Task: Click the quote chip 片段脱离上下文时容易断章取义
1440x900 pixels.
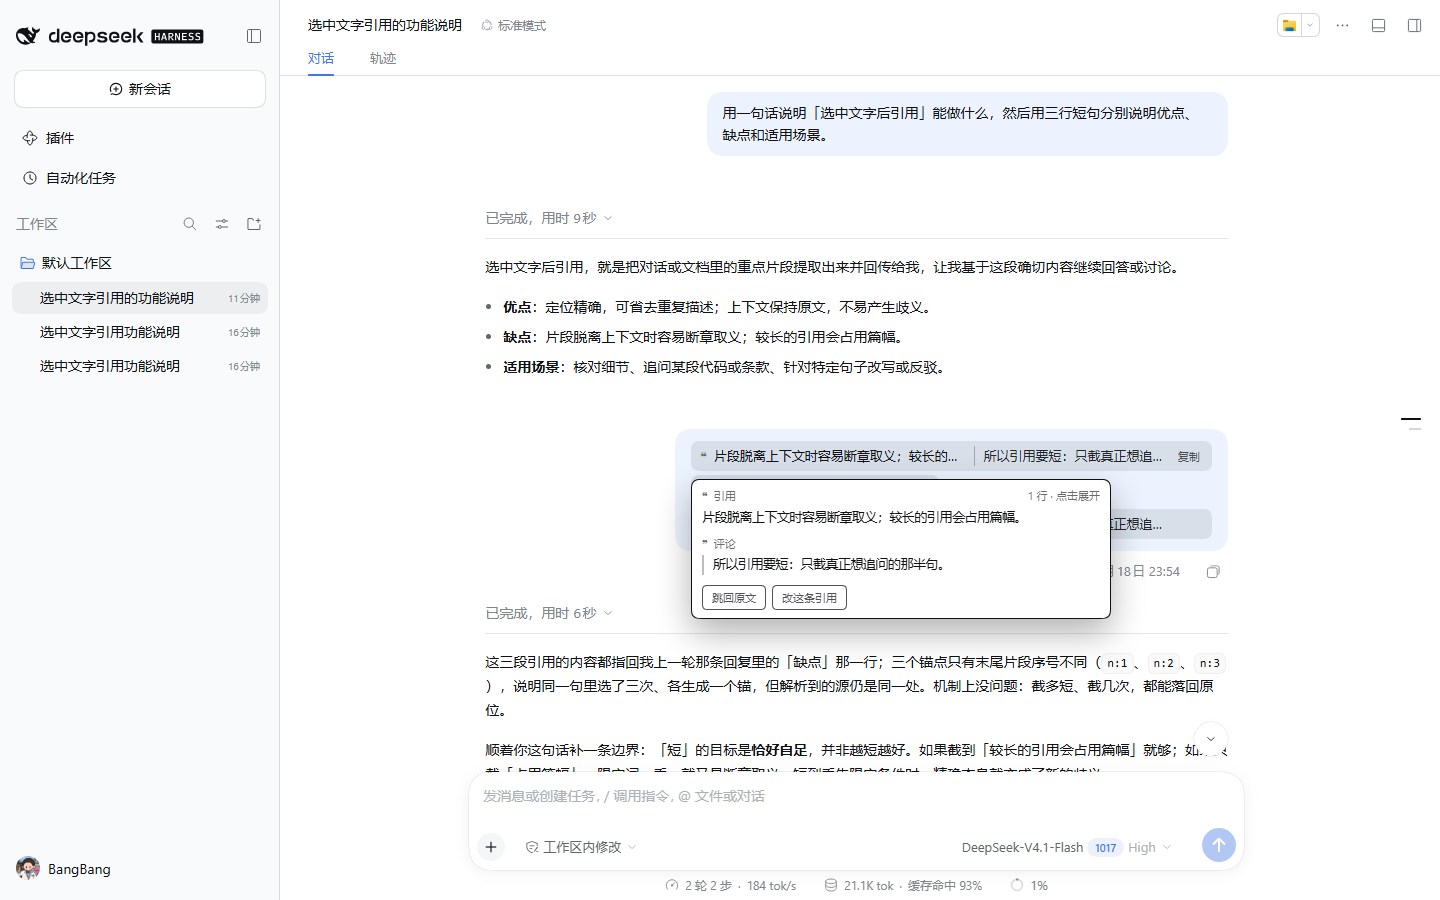Action: [x=830, y=456]
